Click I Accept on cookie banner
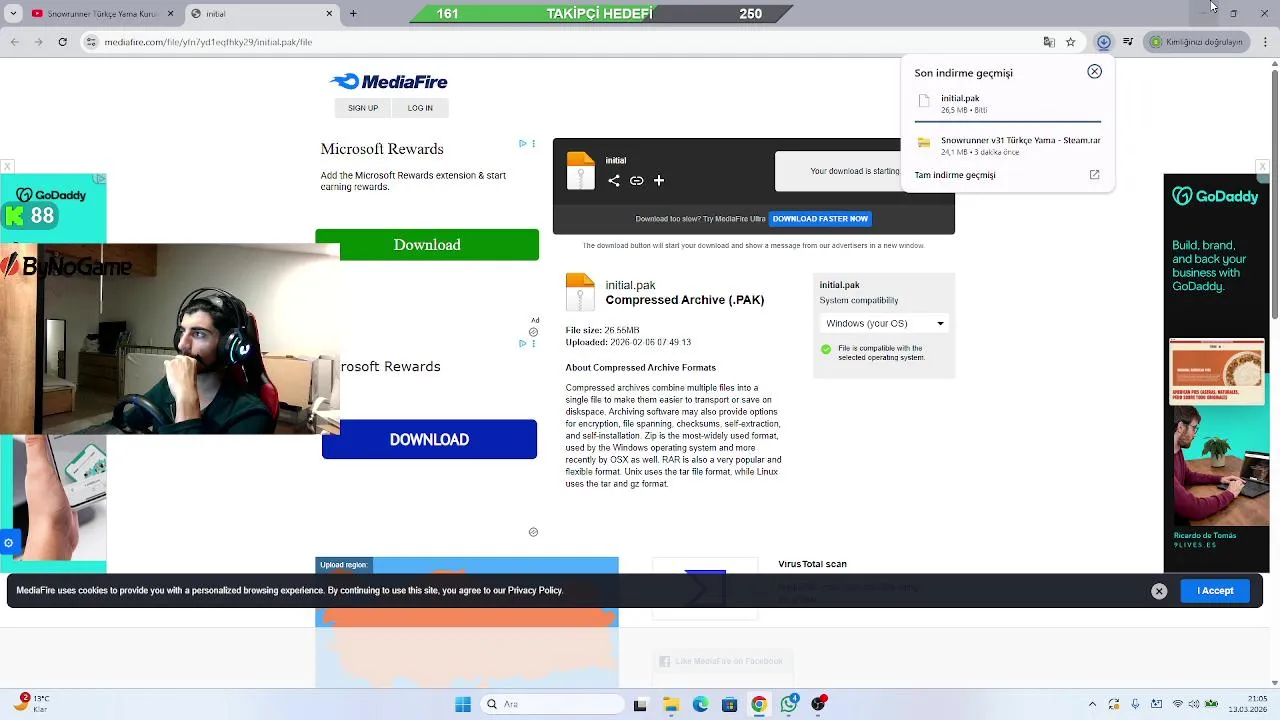The height and width of the screenshot is (720, 1280). (x=1215, y=591)
